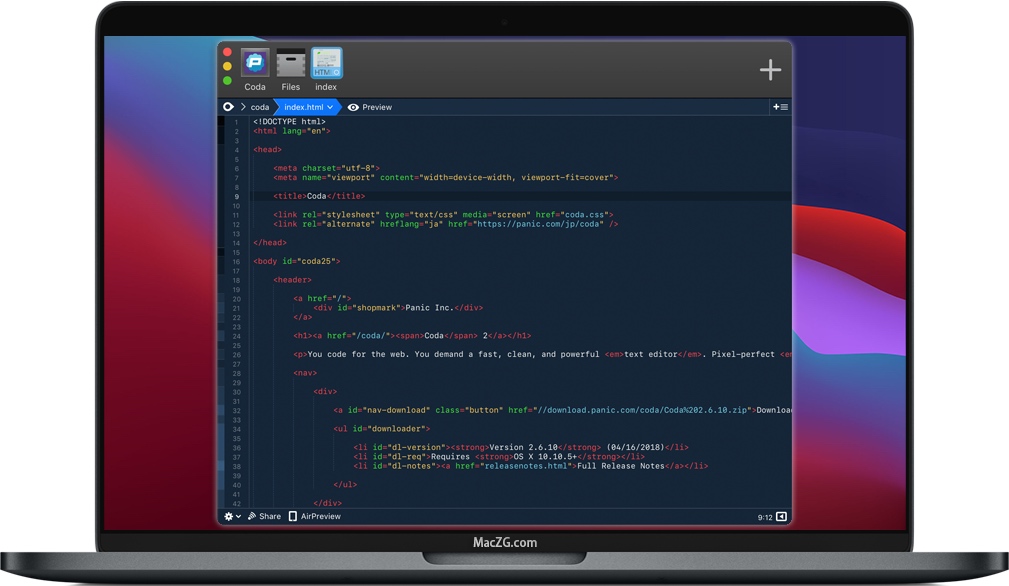Click line number 9 in the gutter
The width and height of the screenshot is (1009, 586).
[236, 195]
